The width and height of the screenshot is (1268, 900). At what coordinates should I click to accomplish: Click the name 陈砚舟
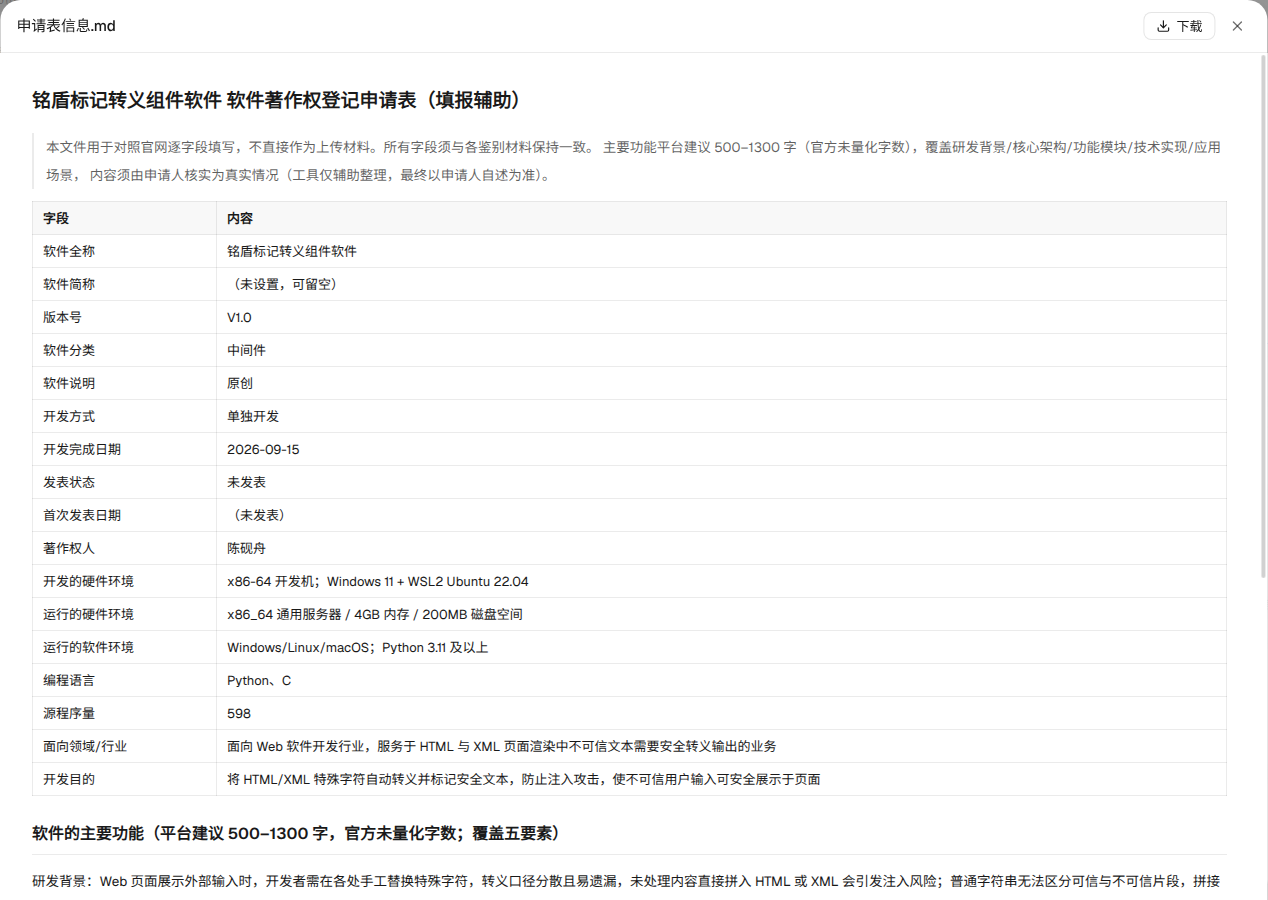[246, 548]
